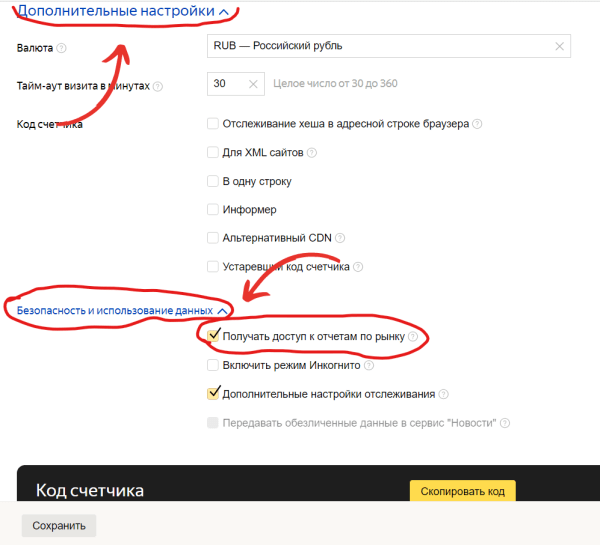Image resolution: width=600 pixels, height=545 pixels.
Task: Click help icon beside Для XML сайтов
Action: [x=312, y=153]
